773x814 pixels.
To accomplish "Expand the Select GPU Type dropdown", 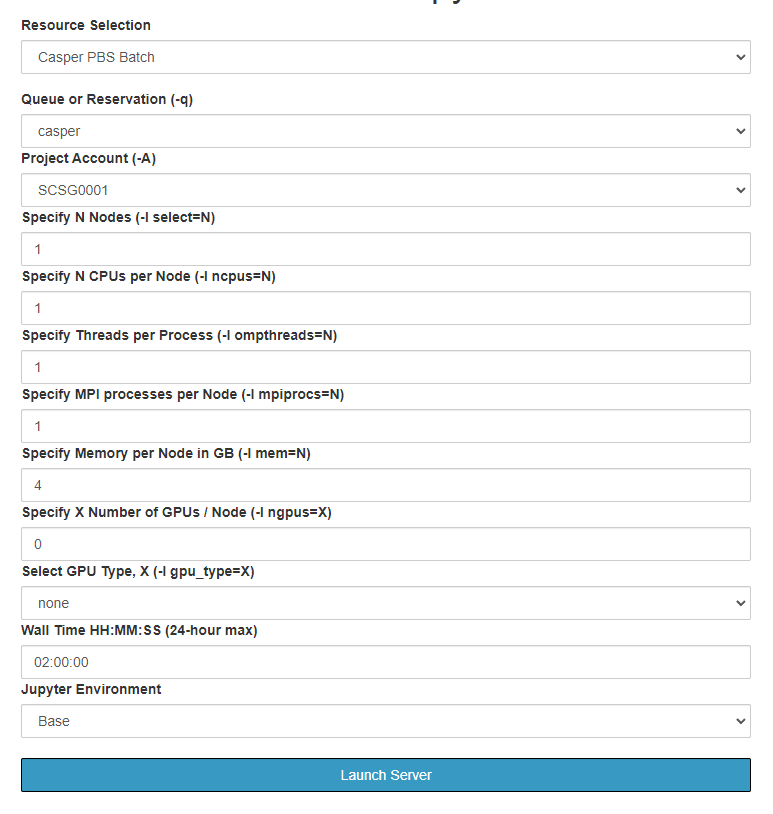I will 385,603.
